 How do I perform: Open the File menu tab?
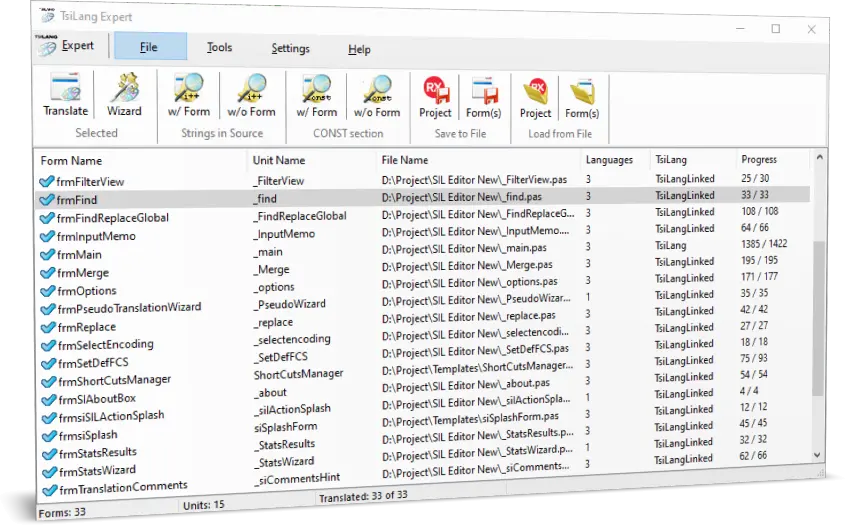(149, 47)
